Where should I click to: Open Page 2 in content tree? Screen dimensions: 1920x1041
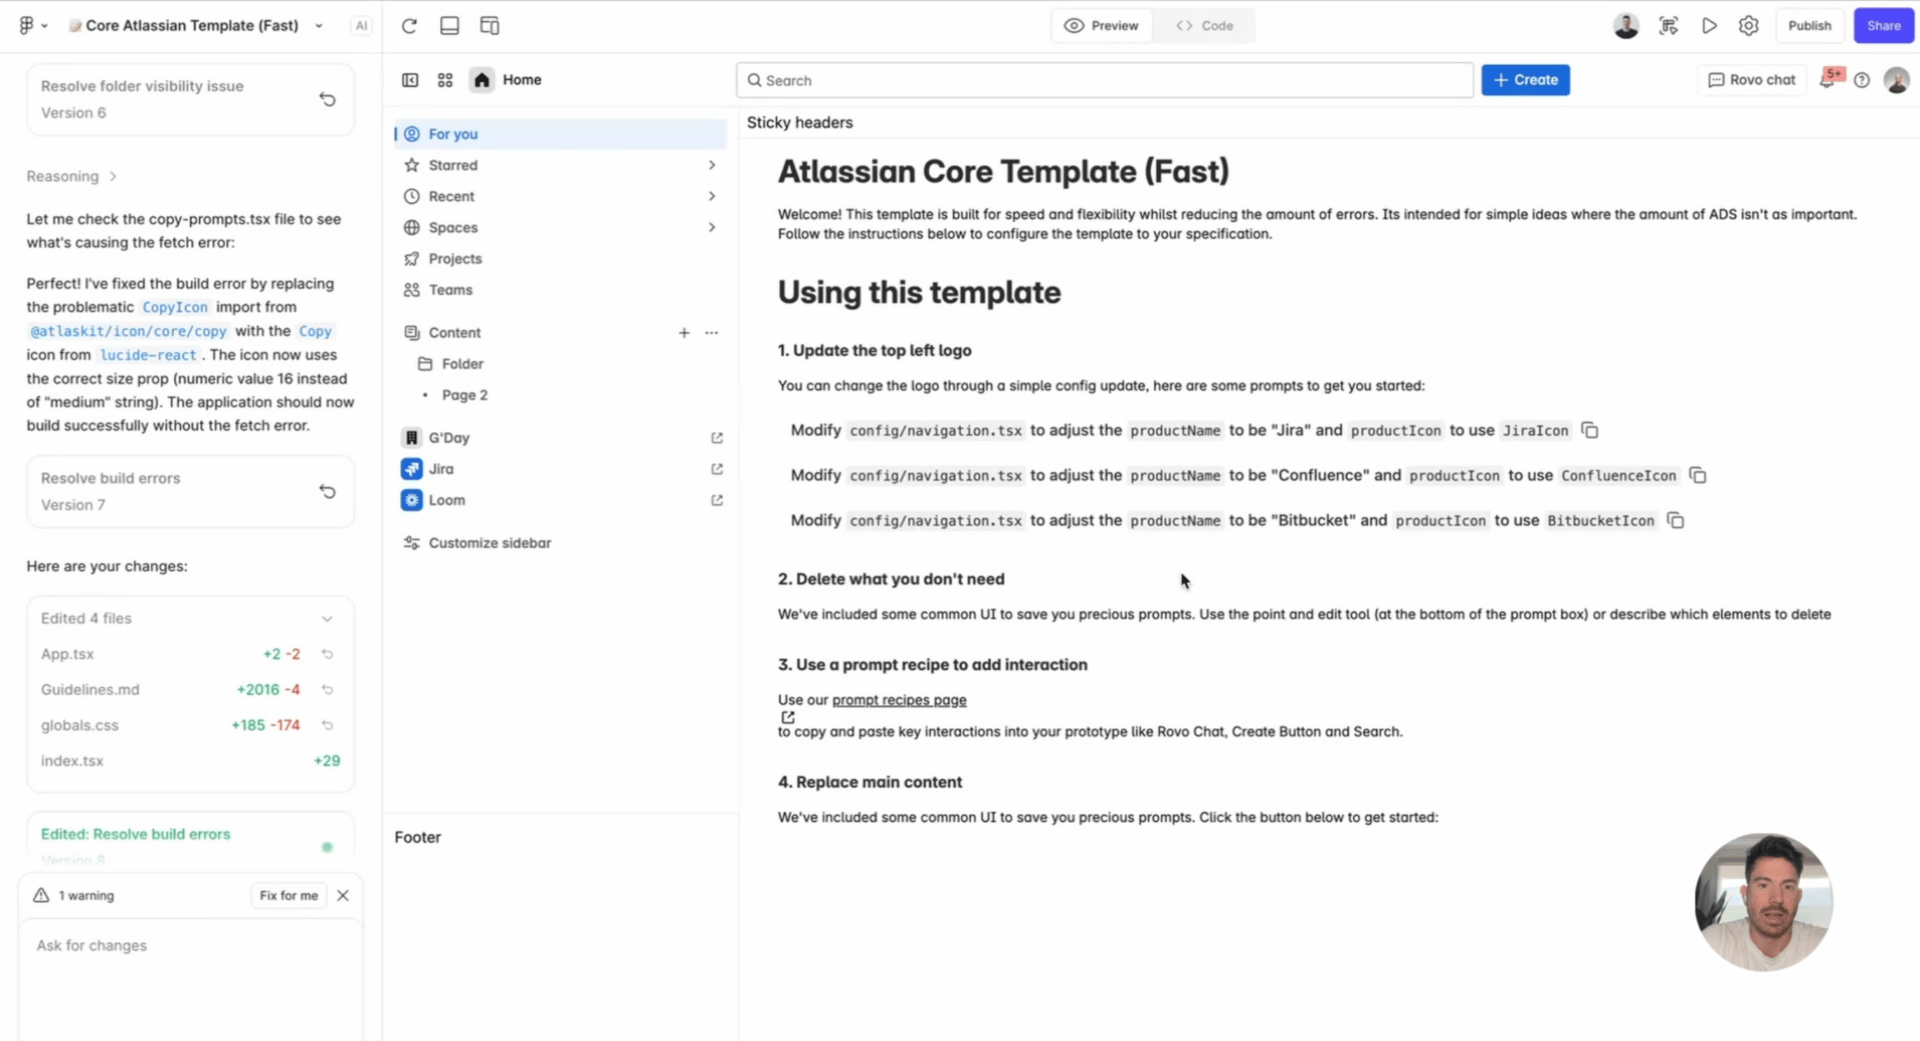click(x=465, y=395)
